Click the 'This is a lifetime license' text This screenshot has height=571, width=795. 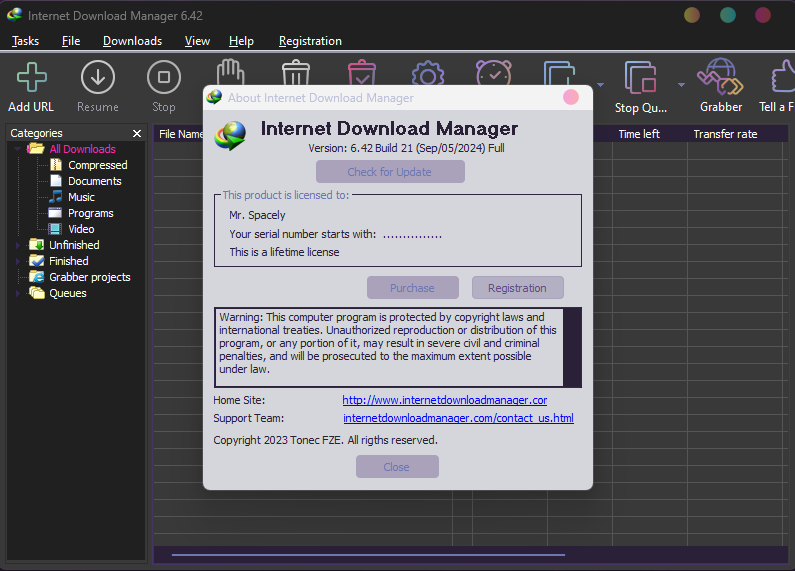(x=284, y=252)
